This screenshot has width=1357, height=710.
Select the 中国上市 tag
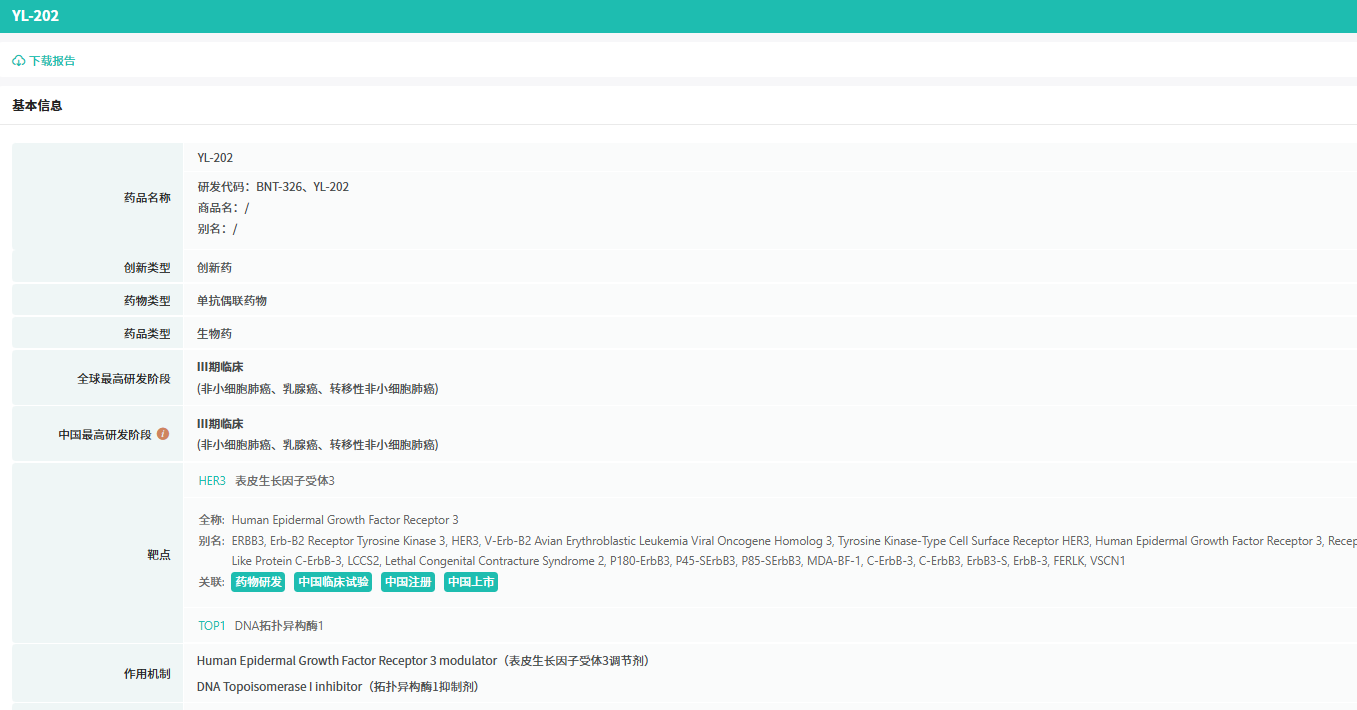pos(471,582)
